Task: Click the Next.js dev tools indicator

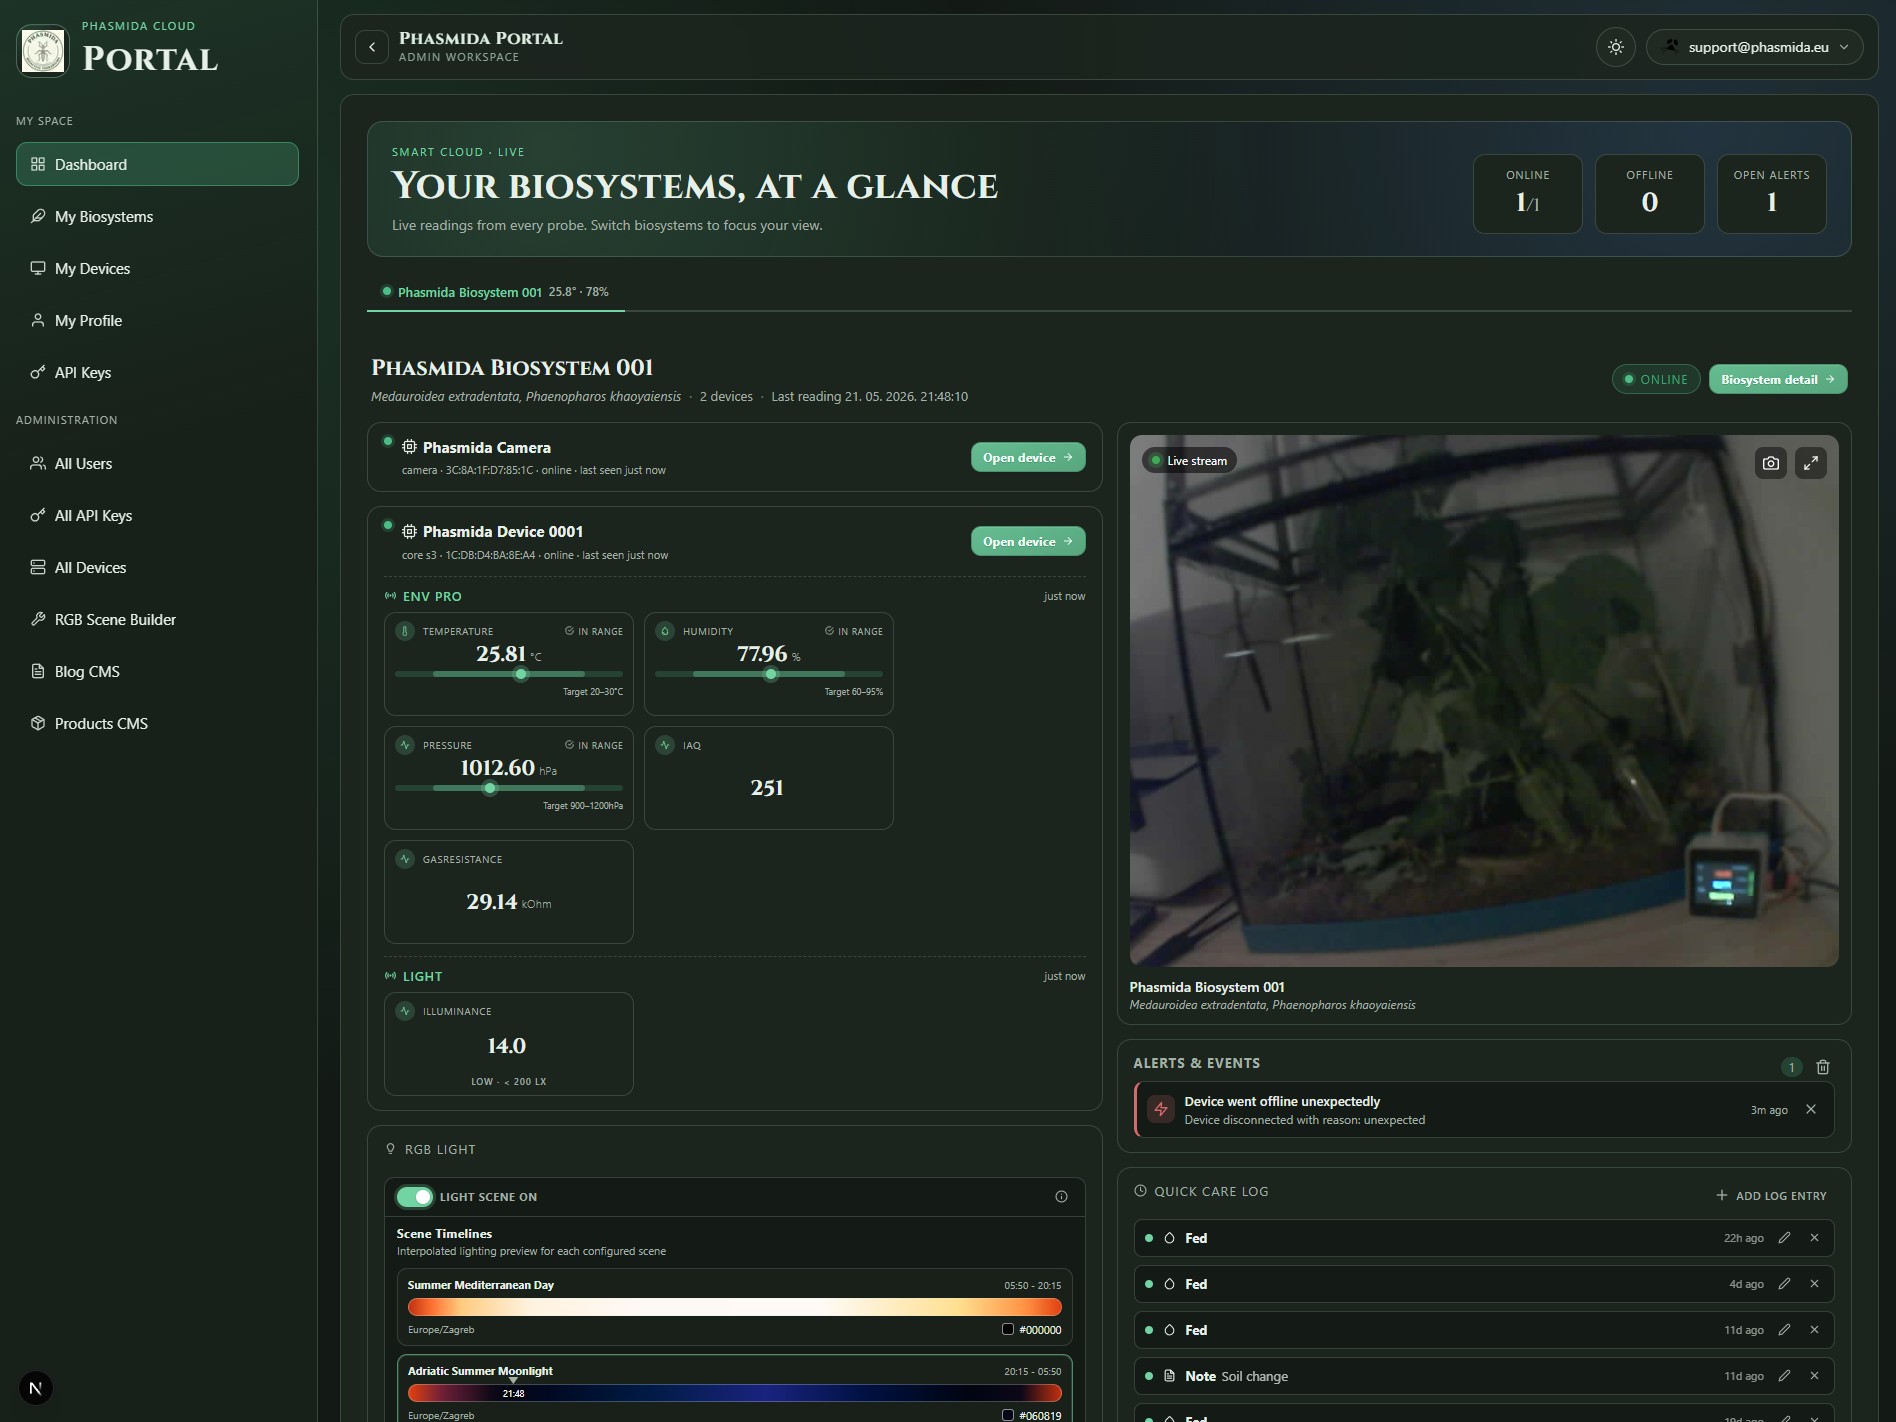Action: [36, 1388]
